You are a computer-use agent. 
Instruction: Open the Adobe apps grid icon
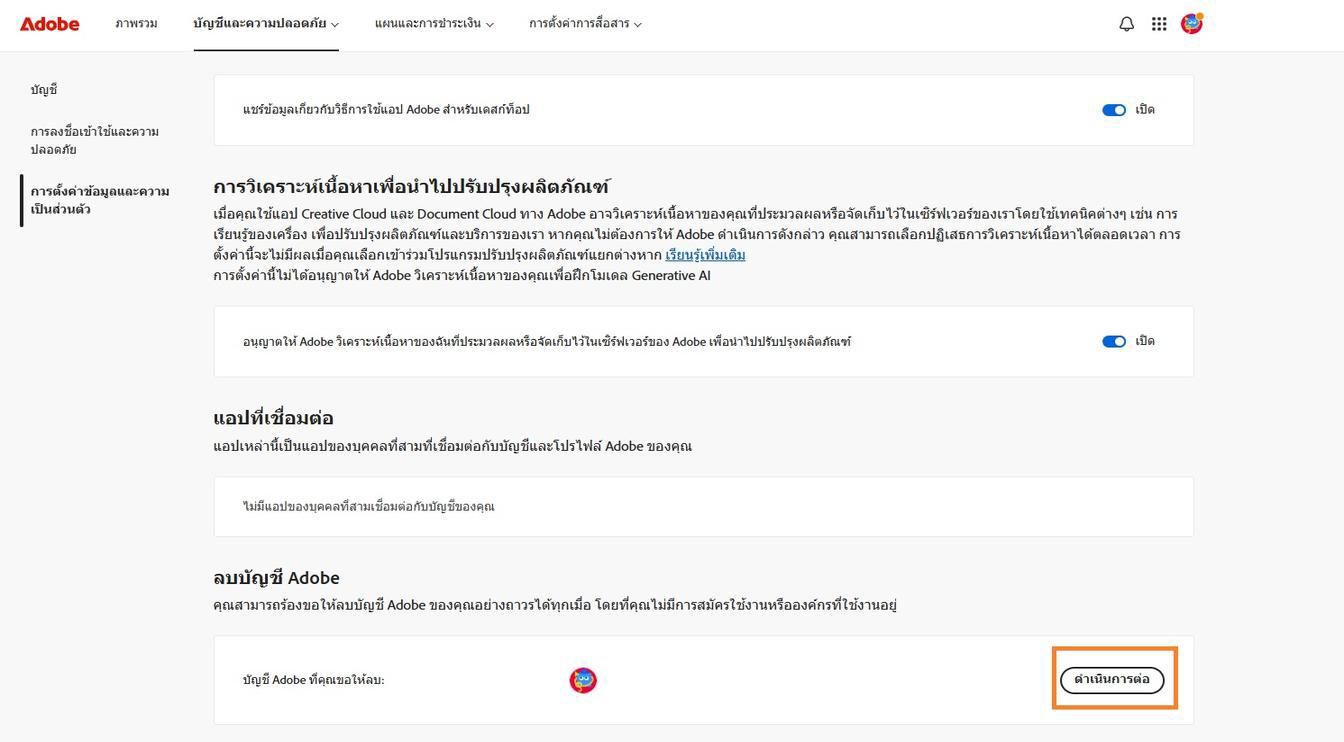pyautogui.click(x=1159, y=23)
